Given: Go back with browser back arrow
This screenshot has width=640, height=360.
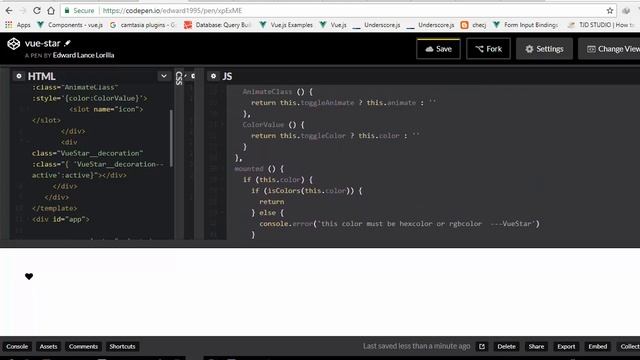Looking at the screenshot, I should [9, 11].
